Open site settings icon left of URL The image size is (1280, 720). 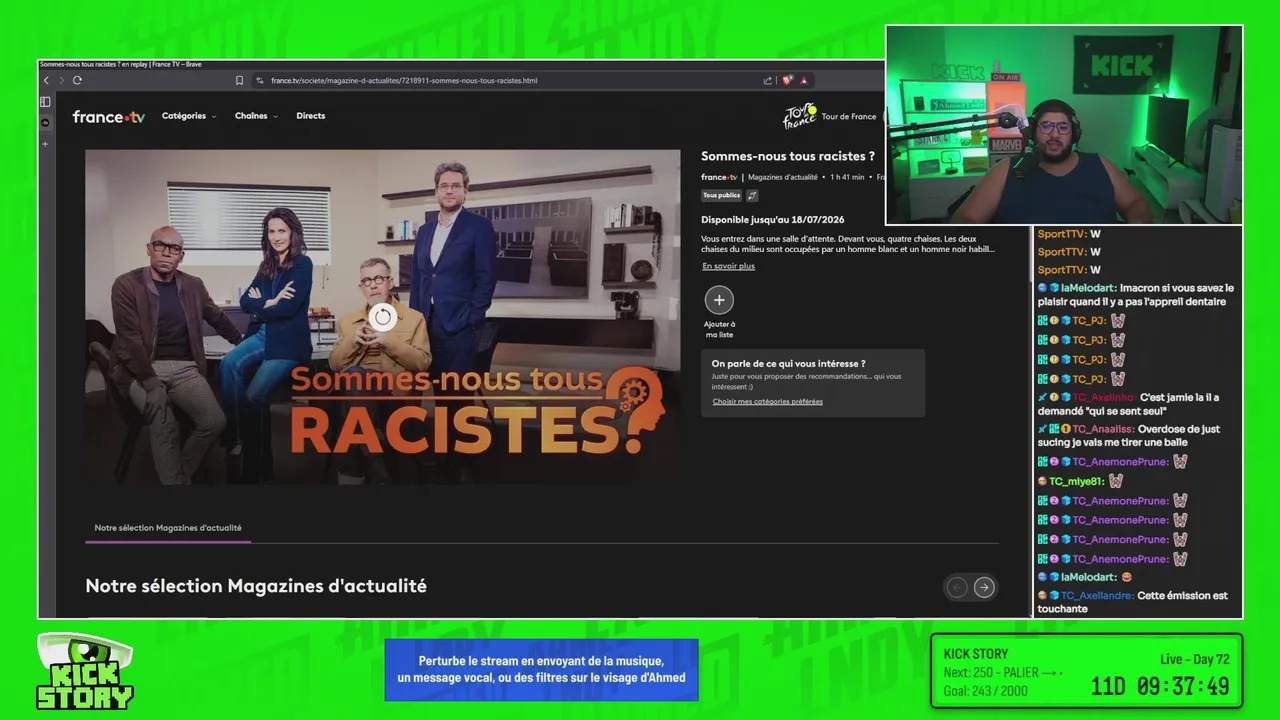click(x=260, y=80)
